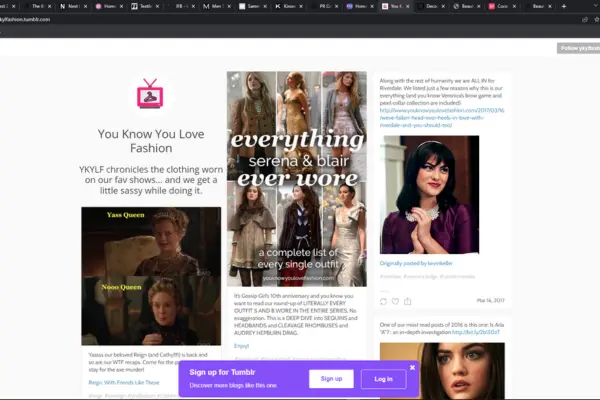Switch to the "PR C" tab
The width and height of the screenshot is (600, 400).
[325, 7]
